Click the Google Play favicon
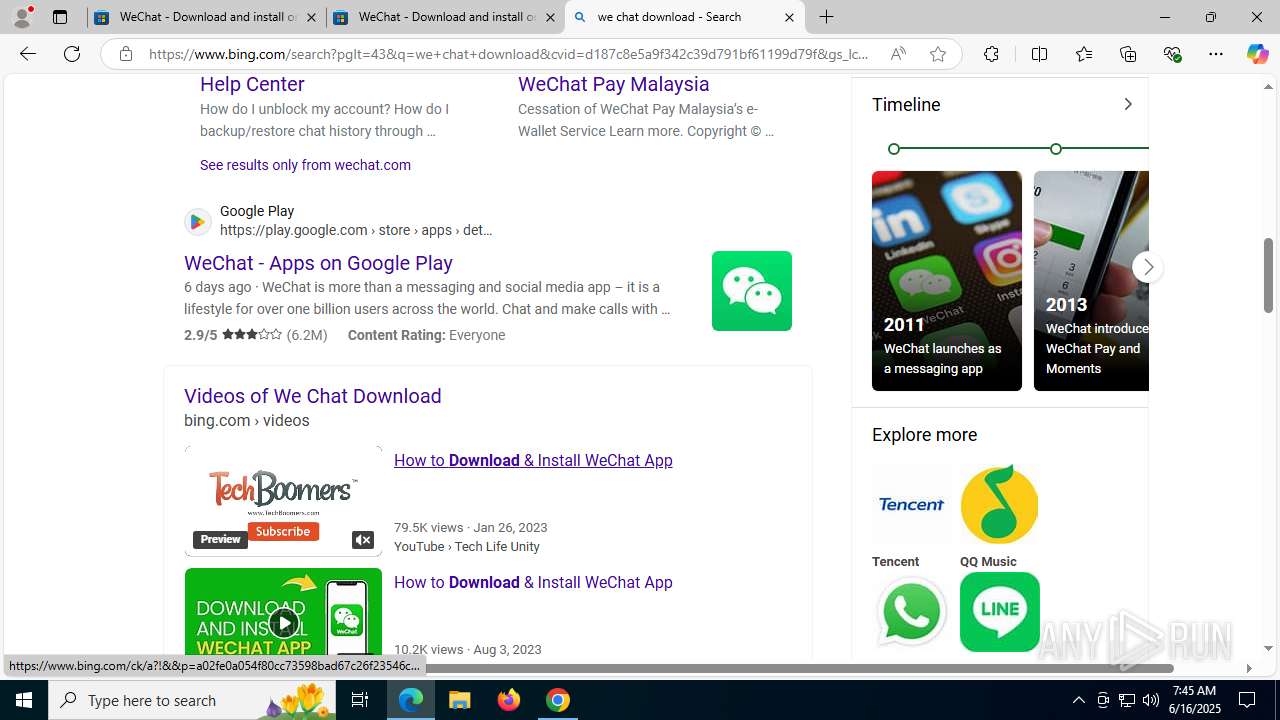 pos(198,222)
